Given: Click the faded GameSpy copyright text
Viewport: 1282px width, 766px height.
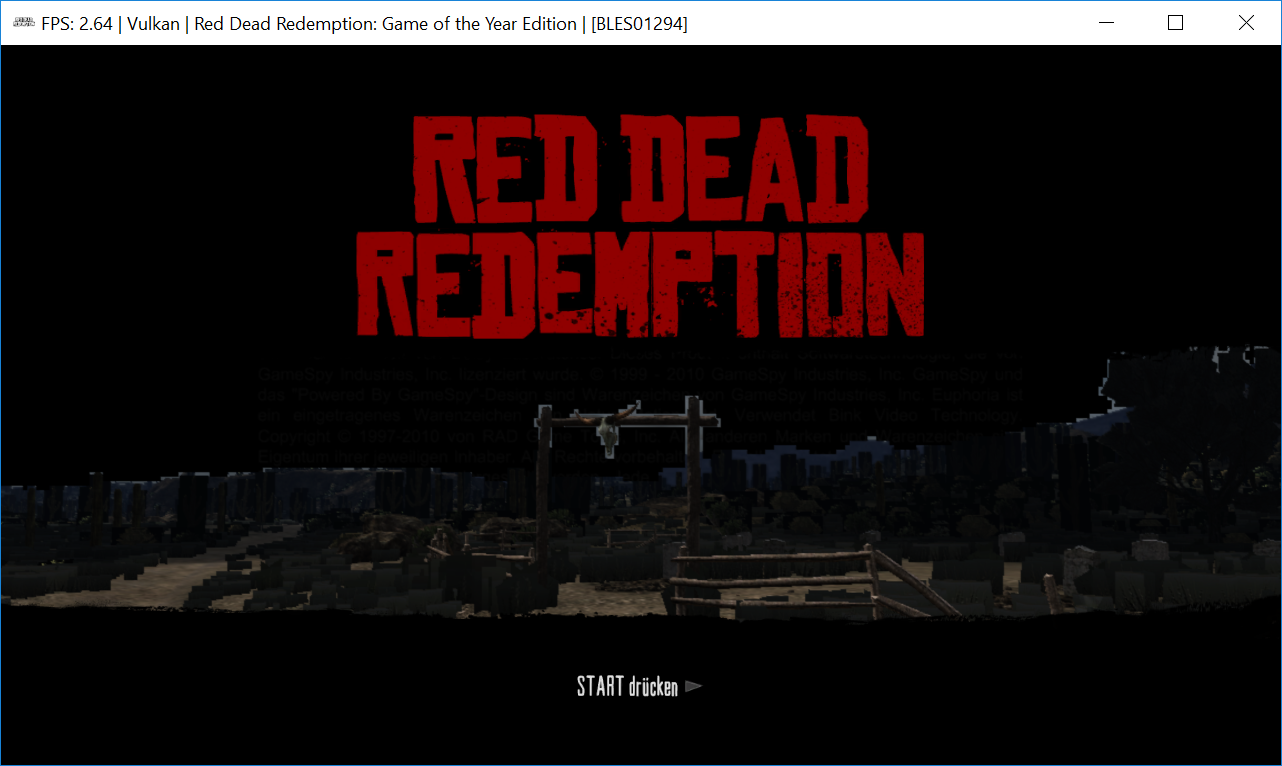Looking at the screenshot, I should (x=638, y=395).
